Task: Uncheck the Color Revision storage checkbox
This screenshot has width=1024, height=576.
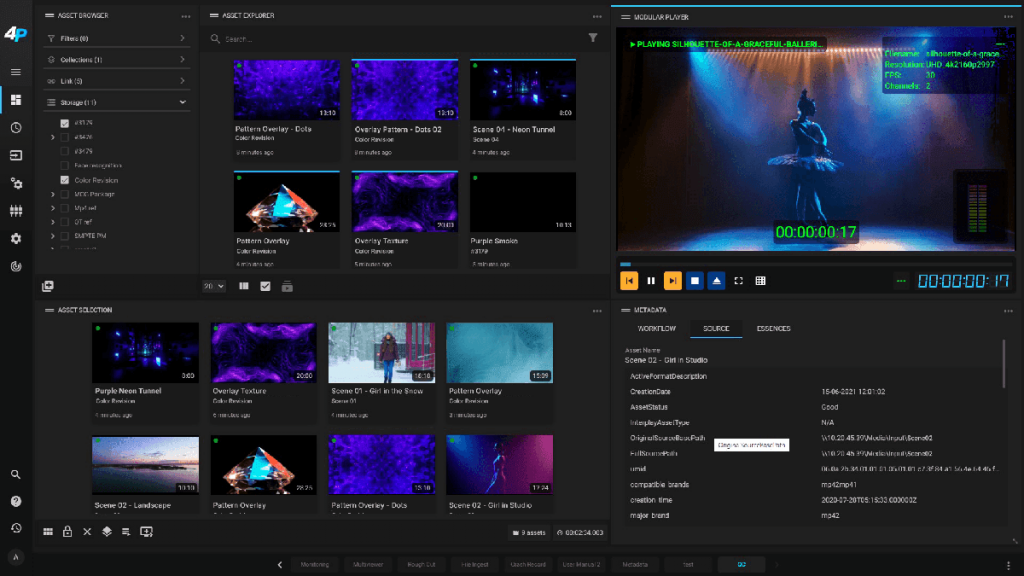Action: point(65,180)
